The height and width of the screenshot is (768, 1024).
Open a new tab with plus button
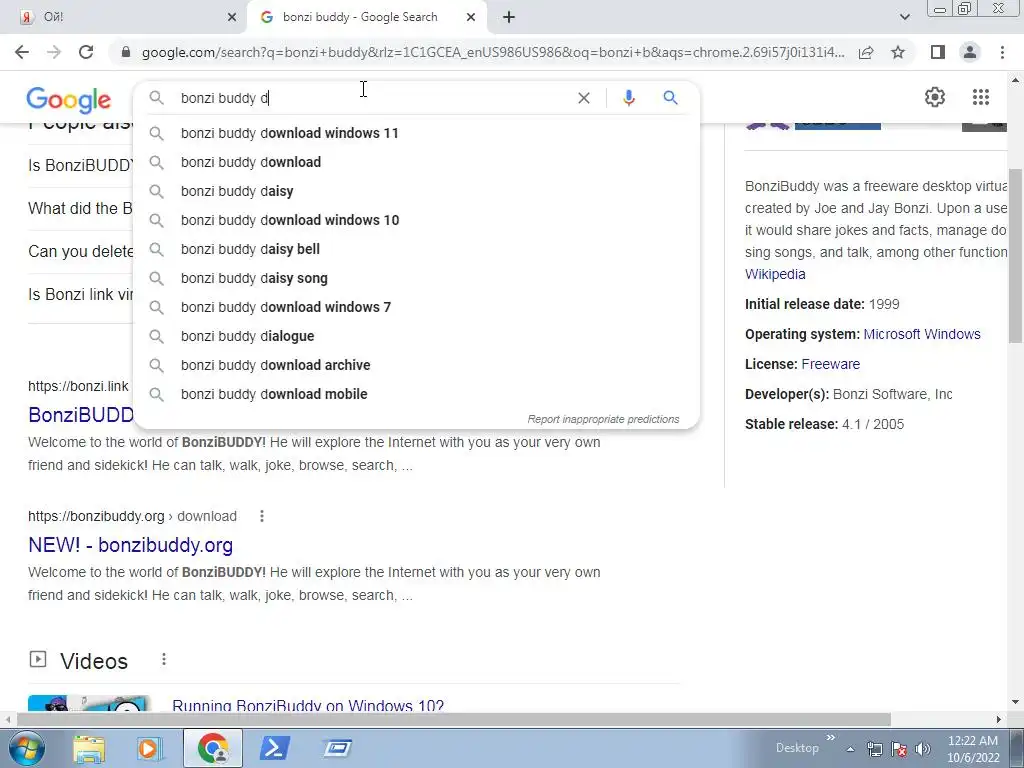tap(509, 17)
